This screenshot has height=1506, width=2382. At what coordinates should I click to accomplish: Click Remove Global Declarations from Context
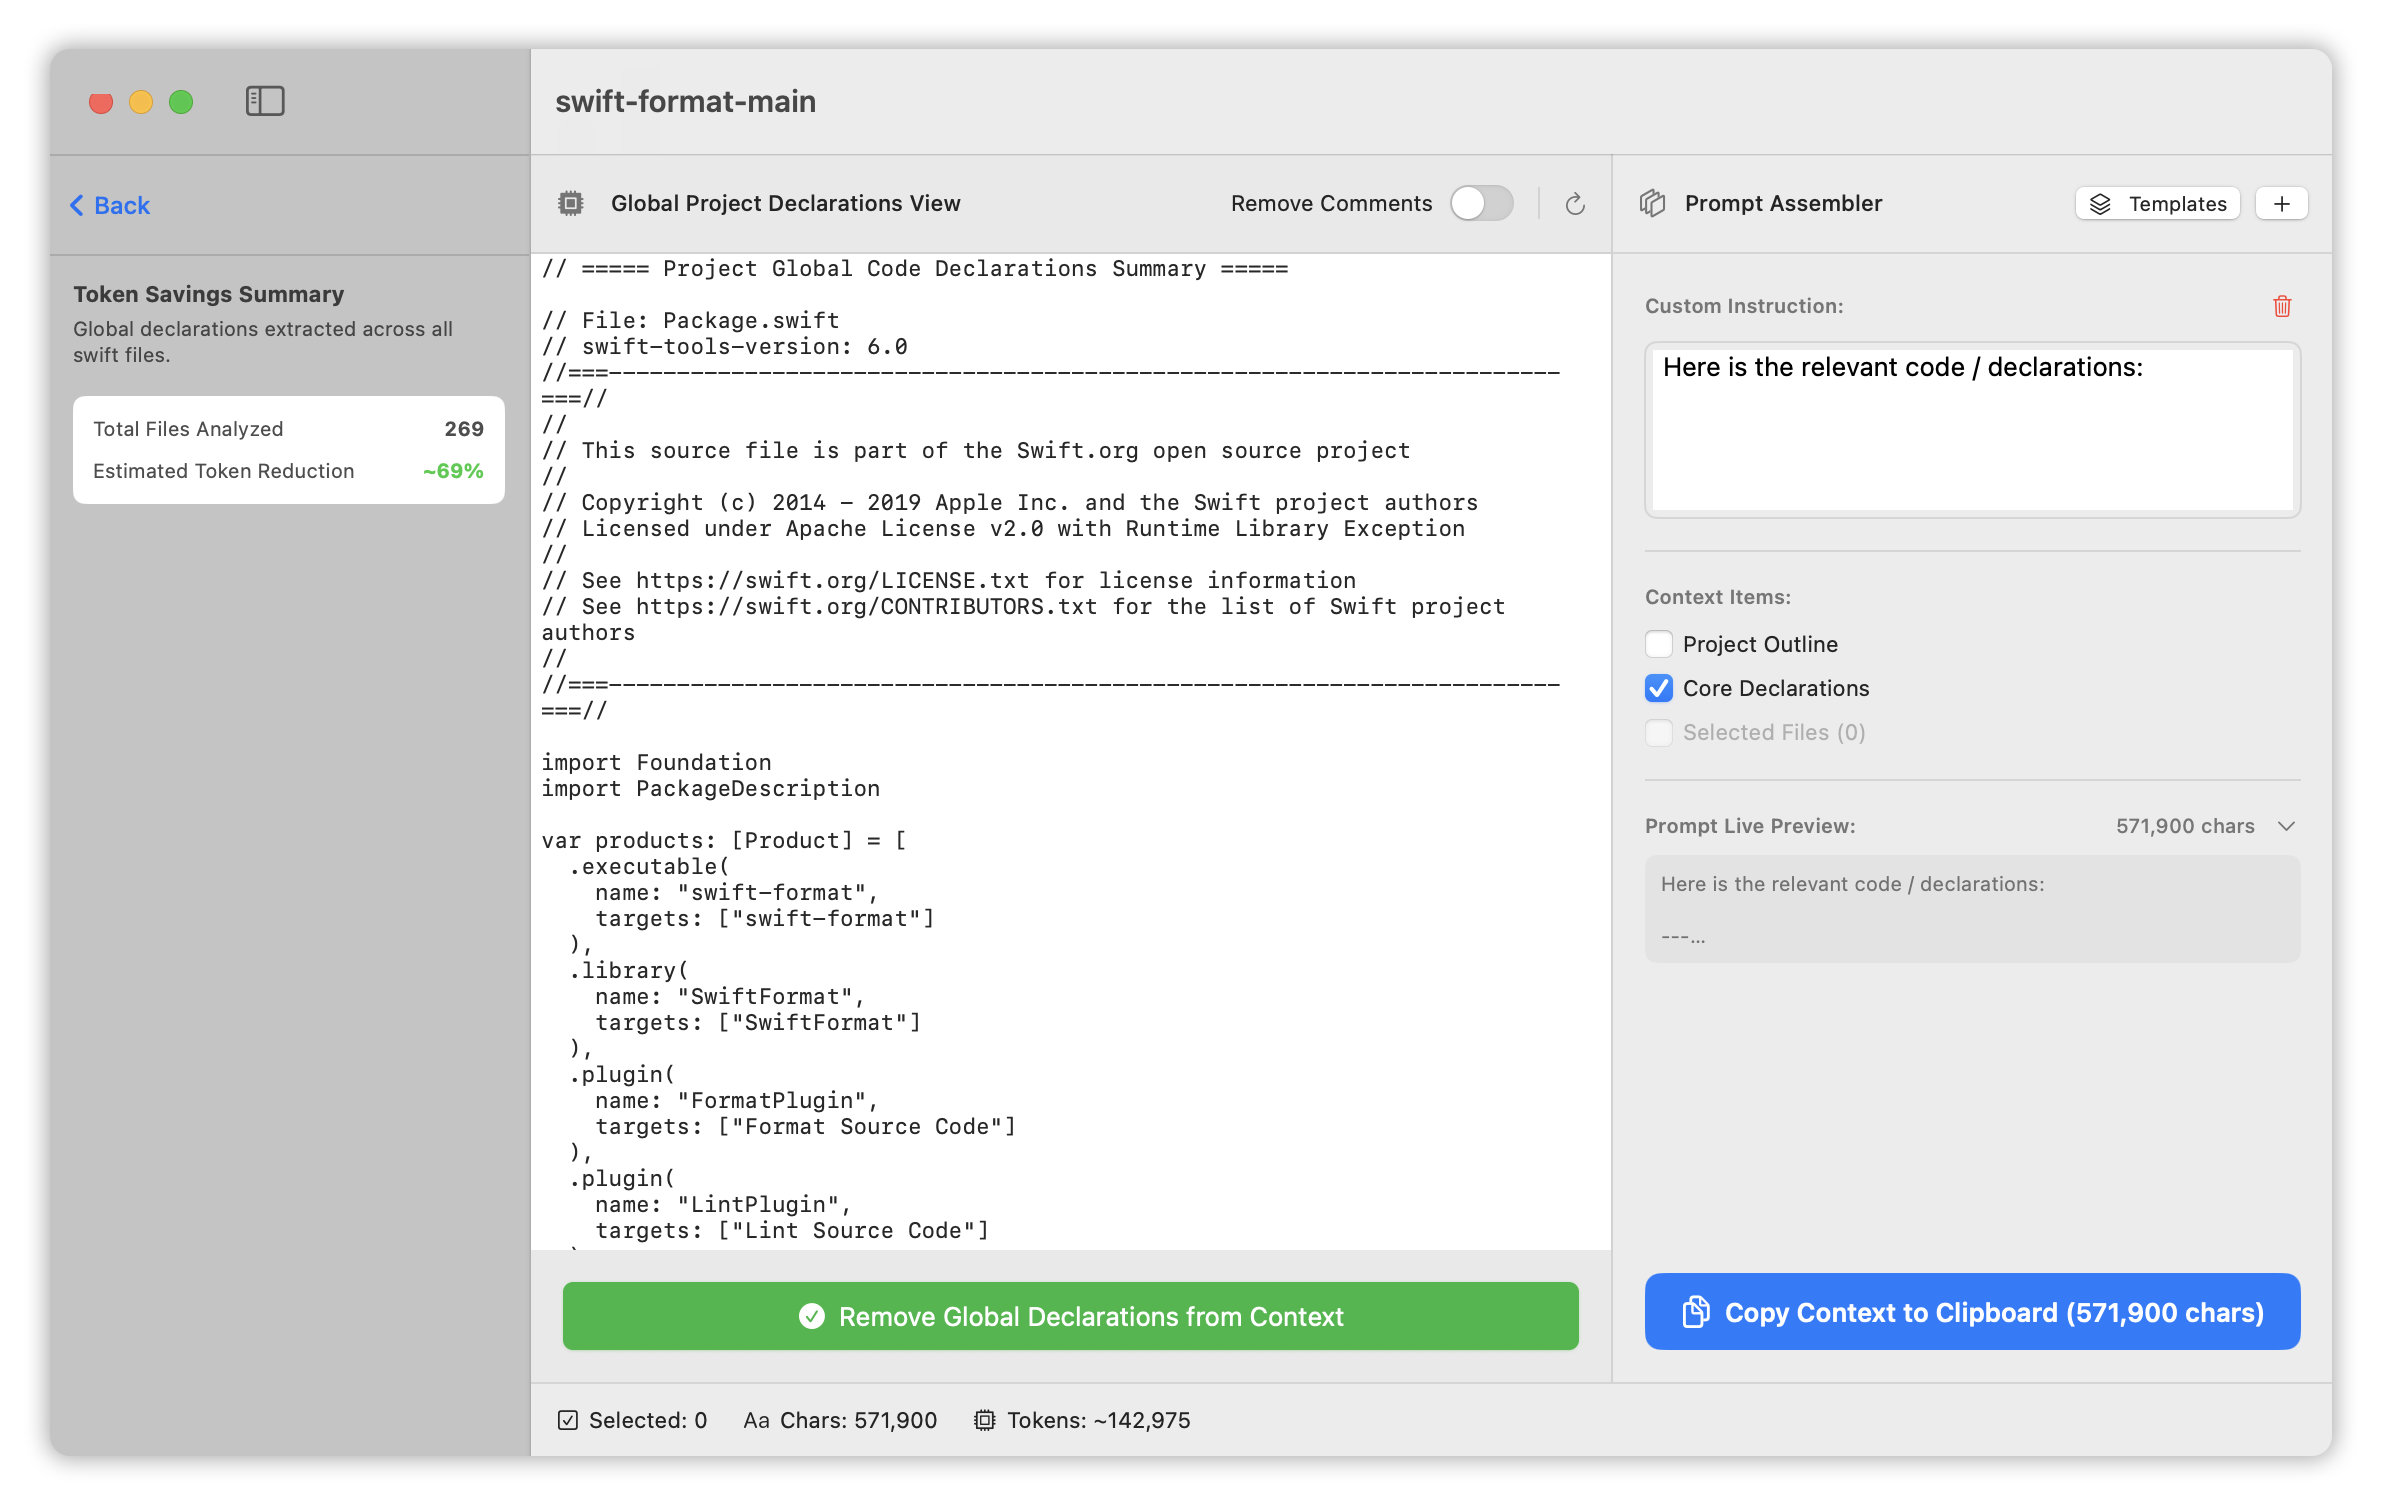[1071, 1316]
